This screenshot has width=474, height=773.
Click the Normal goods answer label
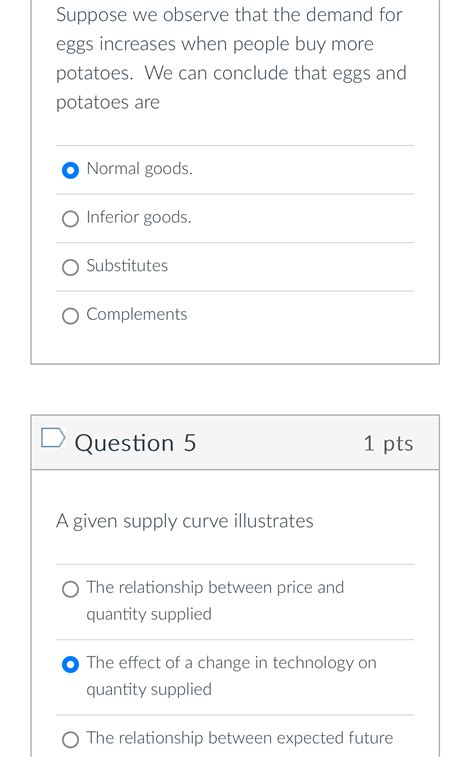tap(140, 169)
